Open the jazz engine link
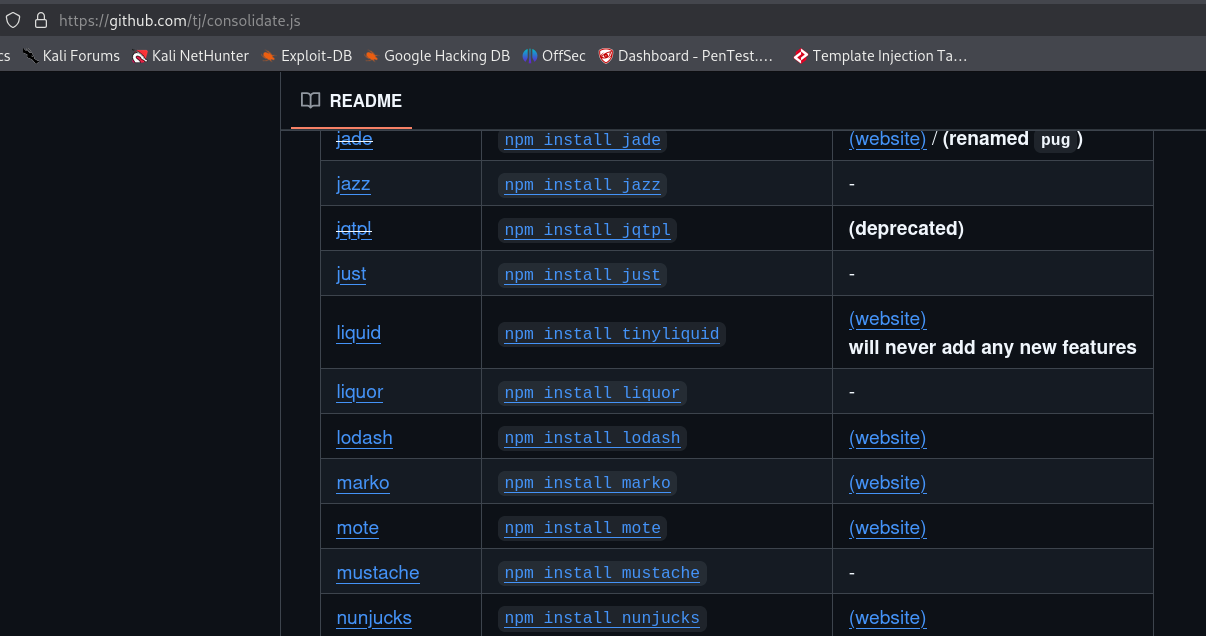Screen dimensions: 1206x636 click(353, 184)
